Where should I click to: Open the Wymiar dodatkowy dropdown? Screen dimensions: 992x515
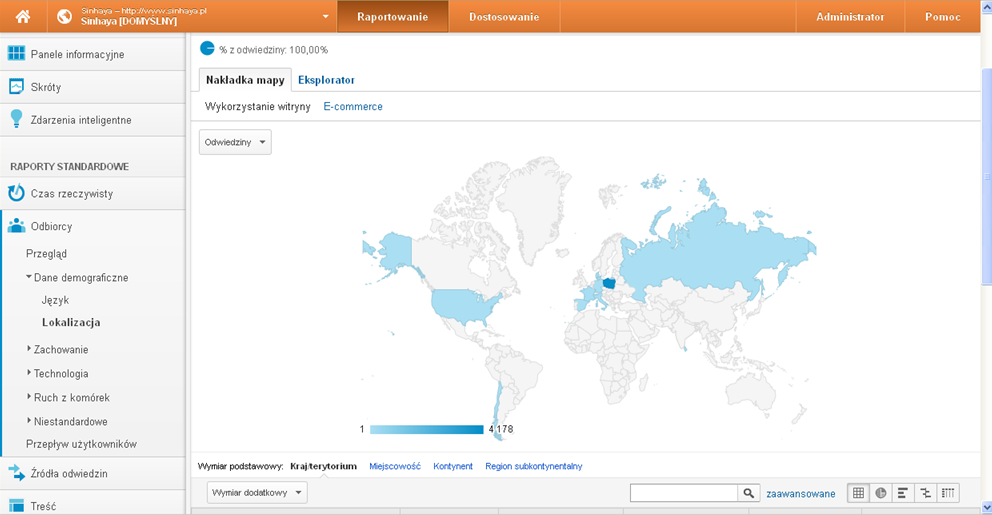tap(257, 493)
